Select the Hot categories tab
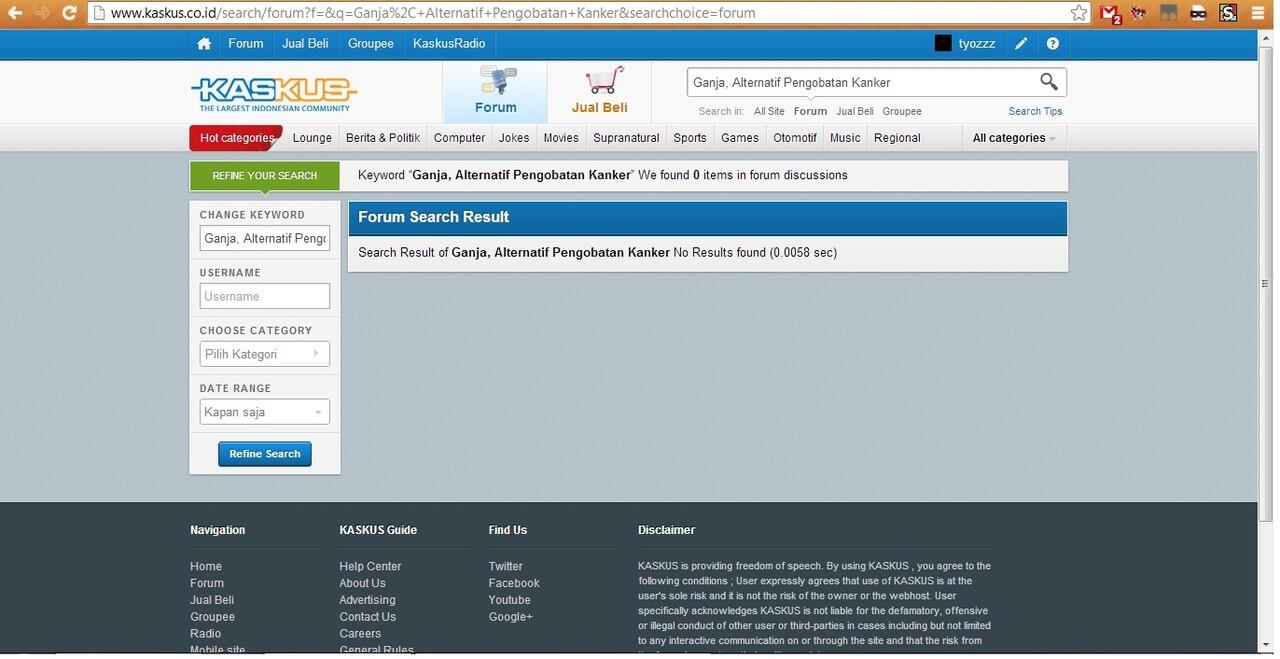Viewport: 1280px width, 659px height. coord(236,138)
